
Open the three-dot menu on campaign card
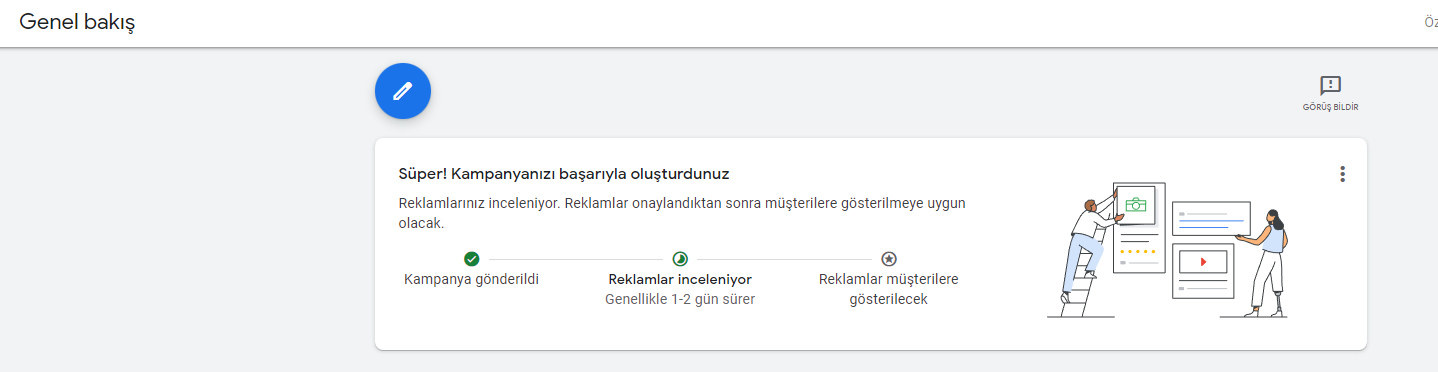click(x=1342, y=174)
